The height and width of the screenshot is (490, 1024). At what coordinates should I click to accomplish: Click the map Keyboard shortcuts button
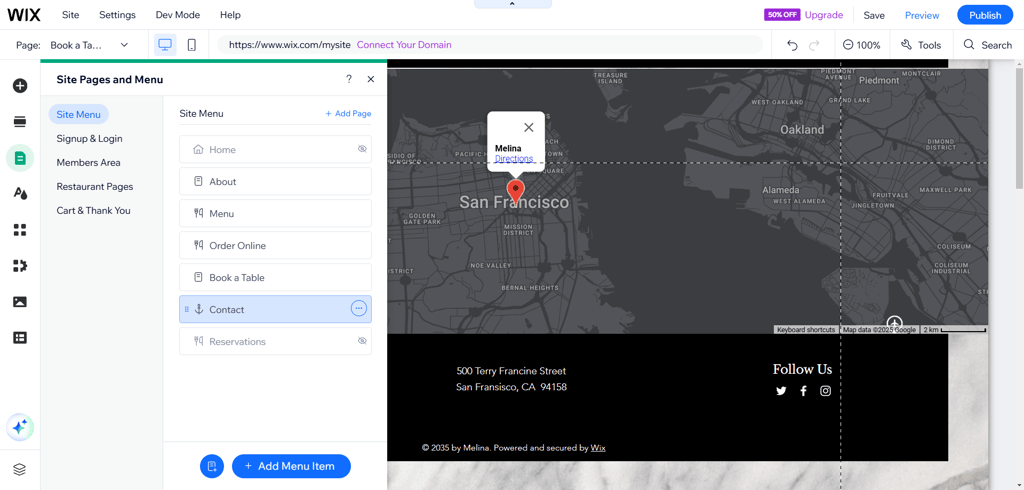point(806,330)
